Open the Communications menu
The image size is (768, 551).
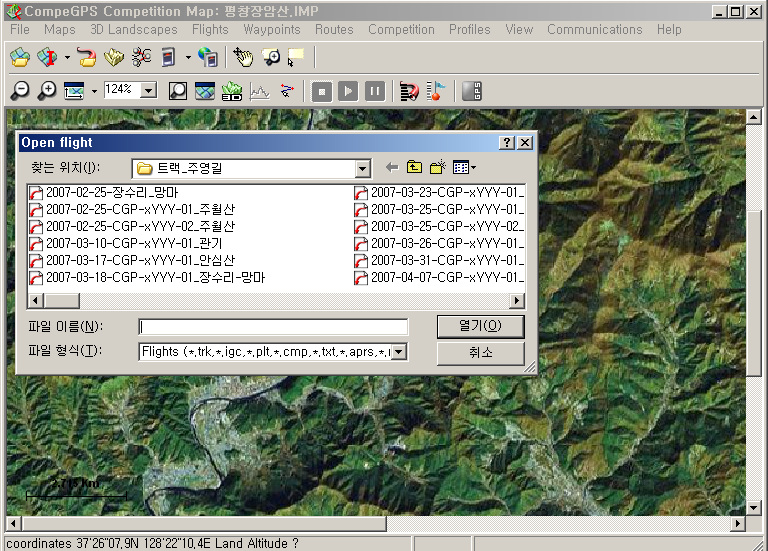coord(595,29)
